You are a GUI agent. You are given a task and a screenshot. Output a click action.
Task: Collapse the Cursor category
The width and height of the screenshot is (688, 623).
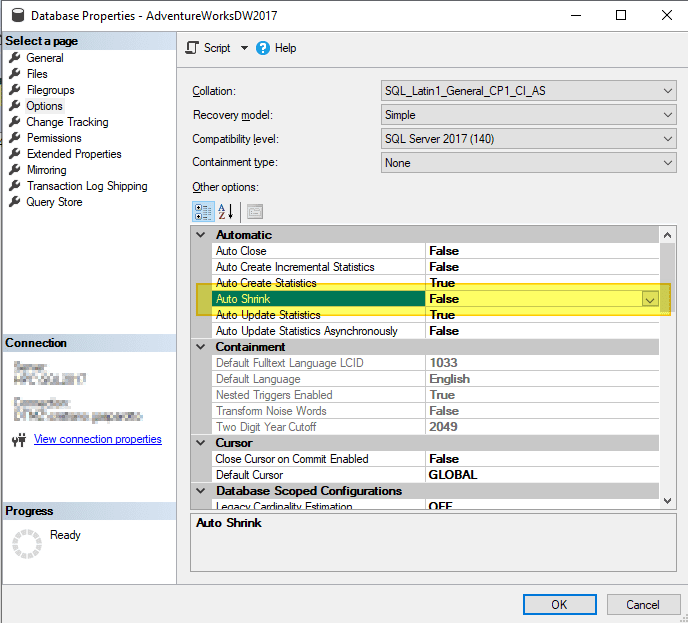[x=201, y=443]
